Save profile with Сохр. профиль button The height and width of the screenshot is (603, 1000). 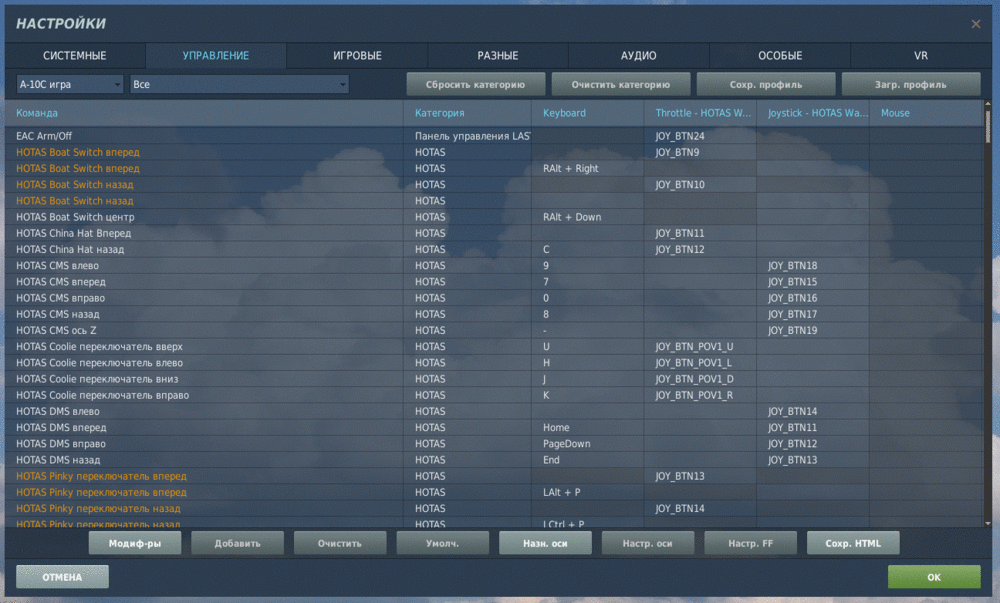click(x=766, y=84)
